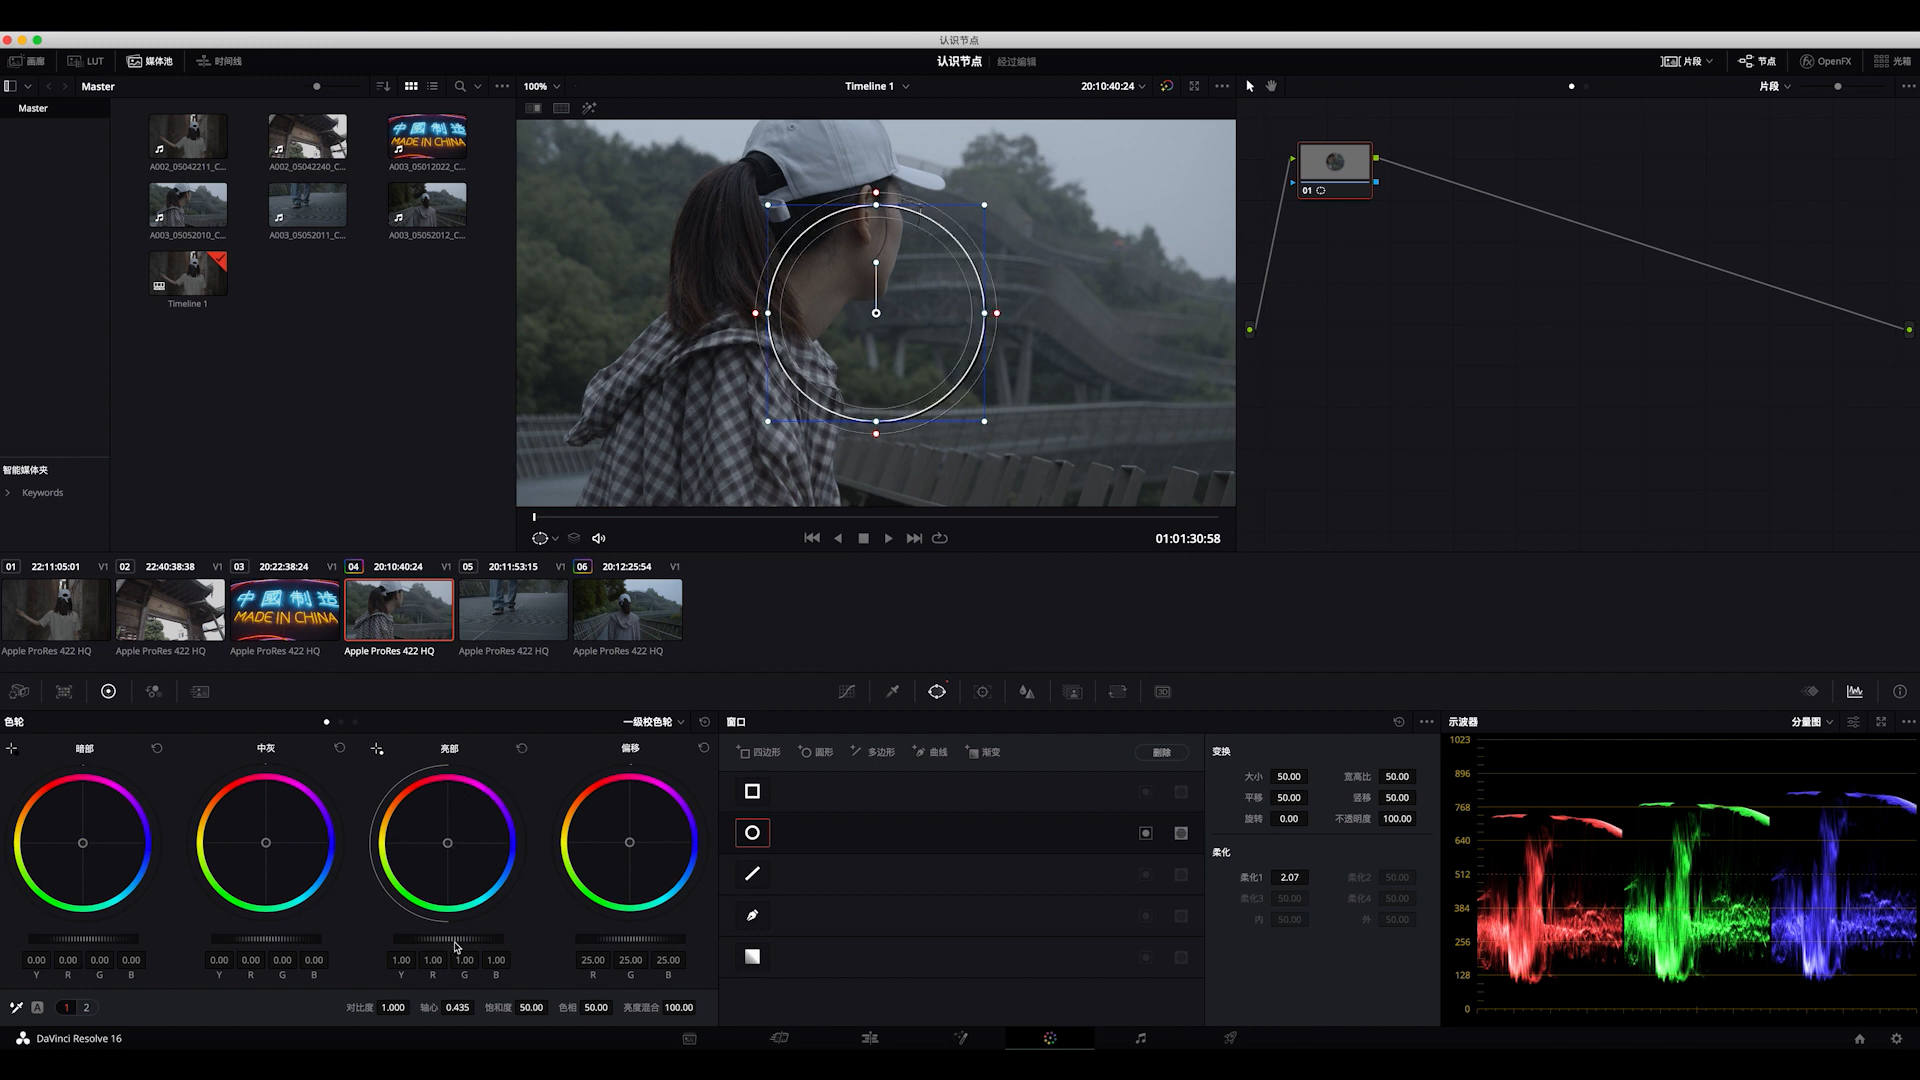Reset the 暗部 (Lift) color wheel
The image size is (1920, 1080).
click(x=157, y=748)
